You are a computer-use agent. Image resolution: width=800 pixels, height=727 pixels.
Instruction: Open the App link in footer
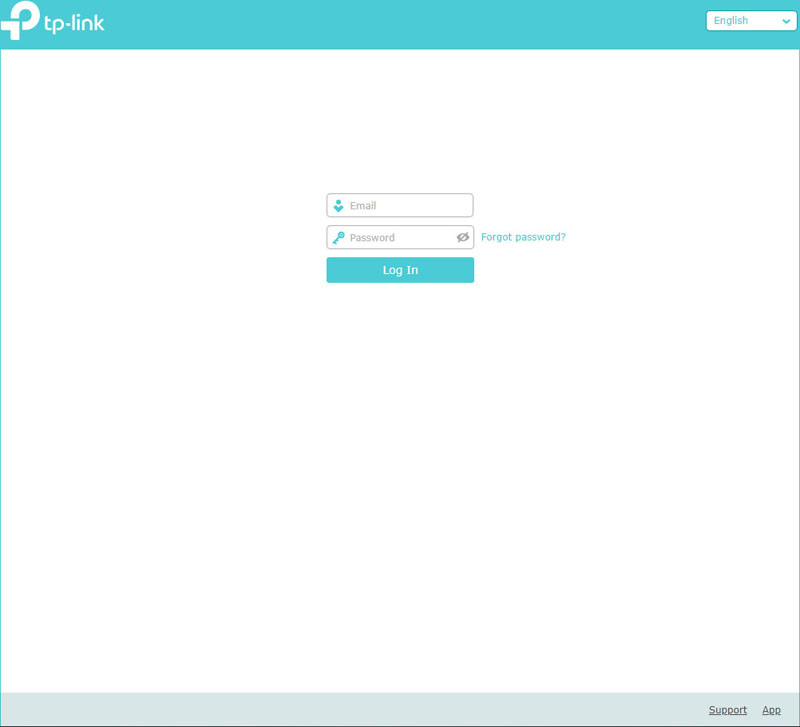pyautogui.click(x=771, y=710)
